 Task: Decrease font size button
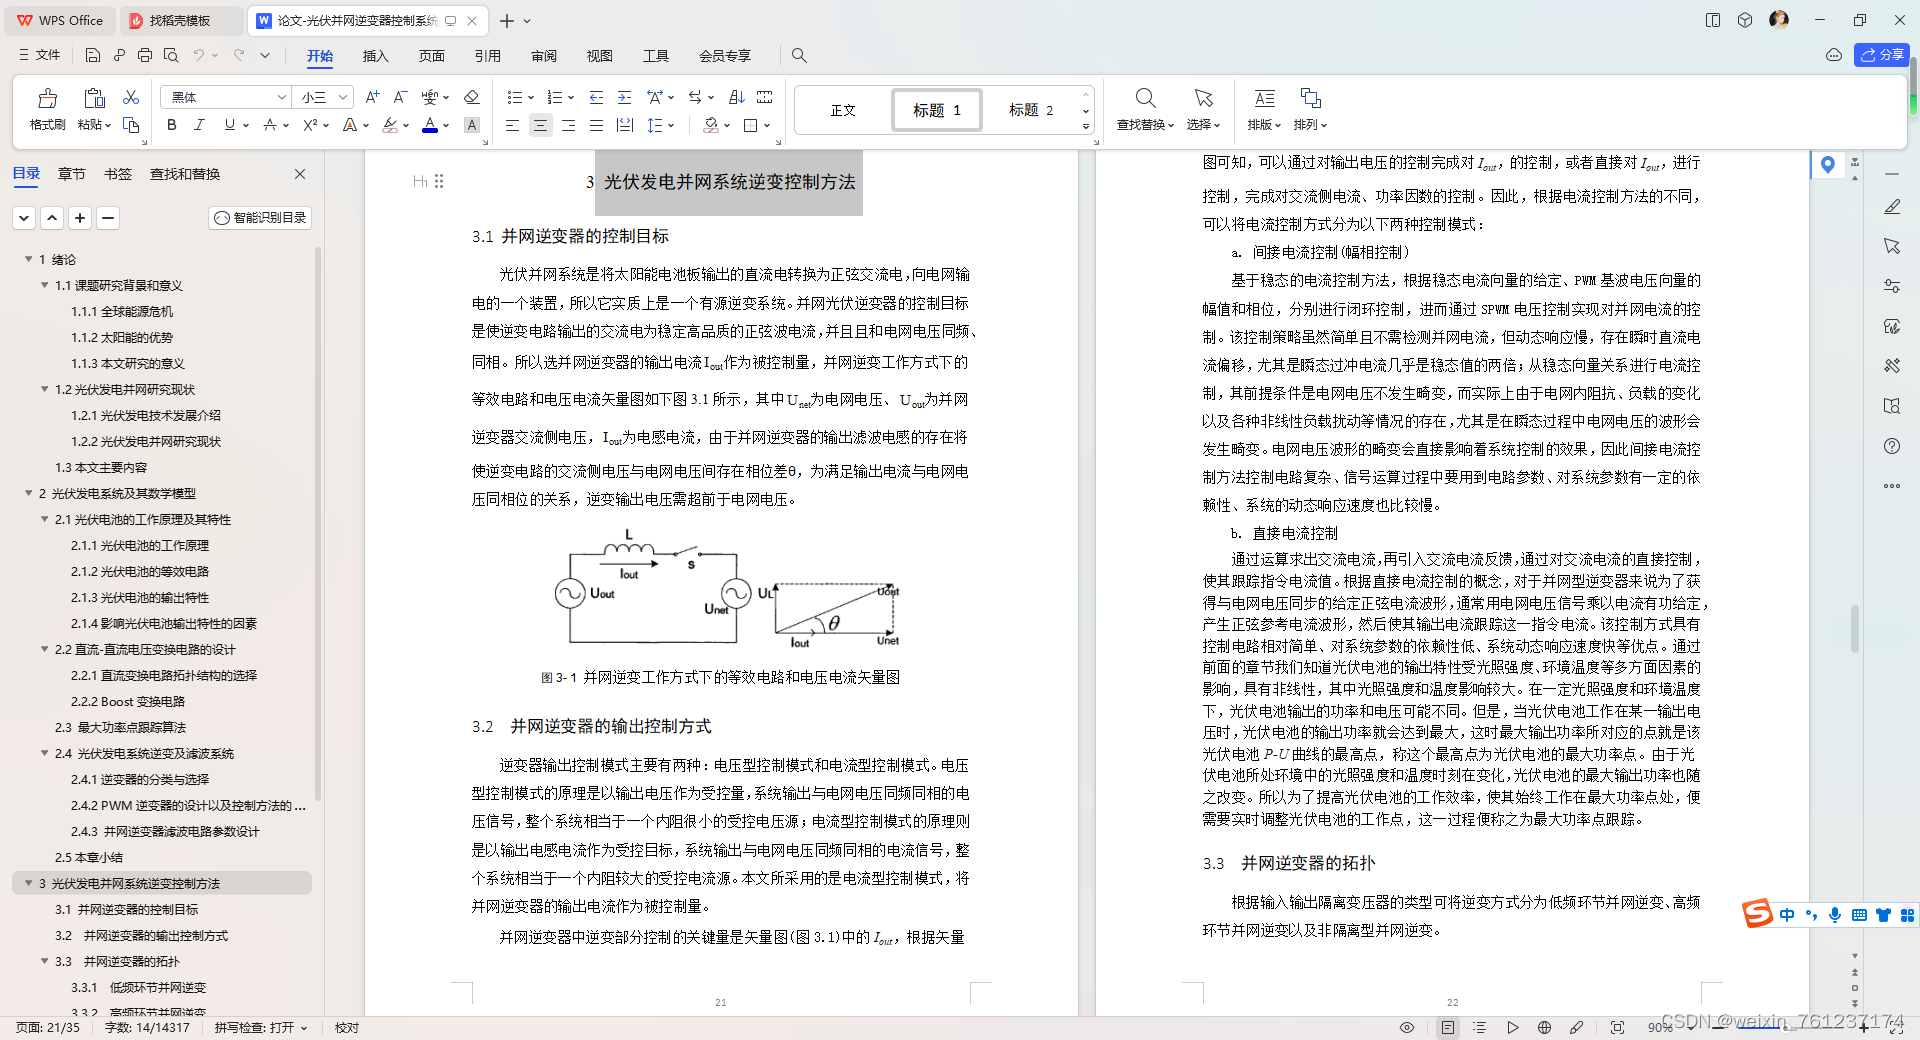coord(400,97)
